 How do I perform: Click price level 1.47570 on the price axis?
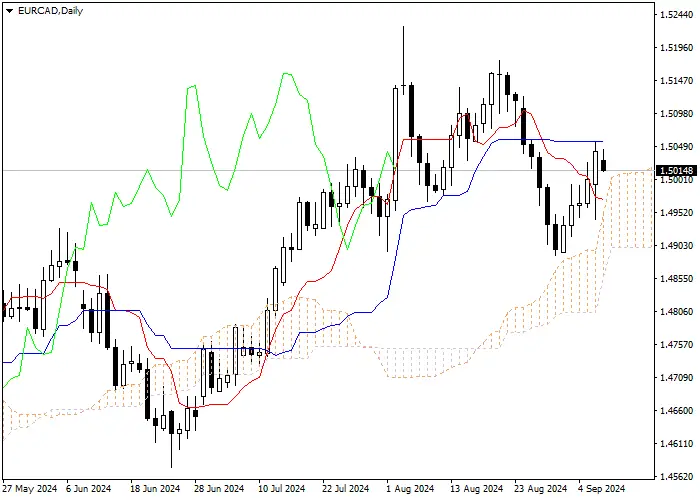(x=677, y=345)
